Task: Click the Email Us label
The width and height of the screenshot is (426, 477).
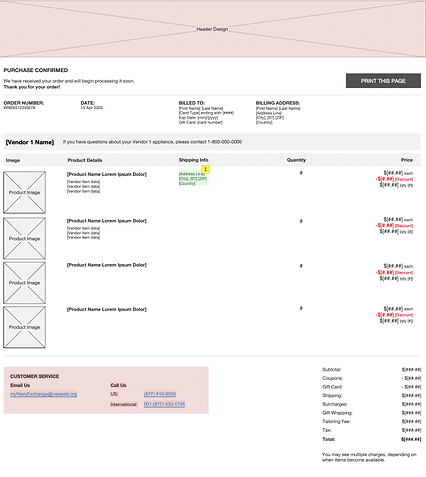Action: (20, 385)
